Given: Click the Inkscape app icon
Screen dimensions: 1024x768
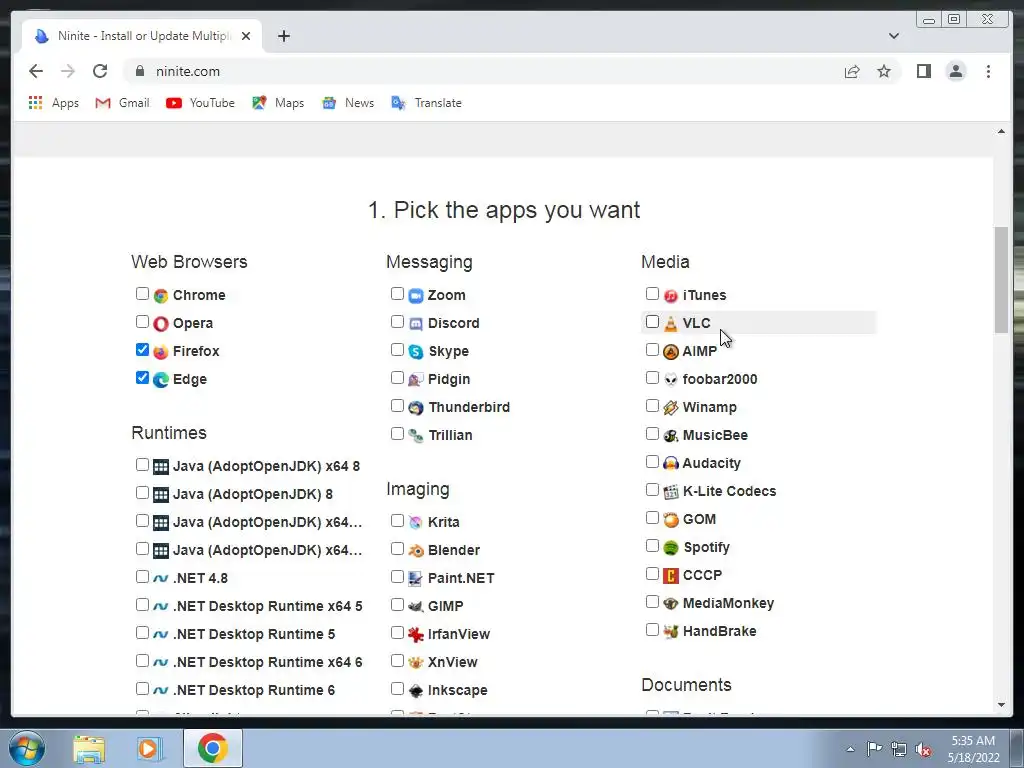Looking at the screenshot, I should (416, 691).
